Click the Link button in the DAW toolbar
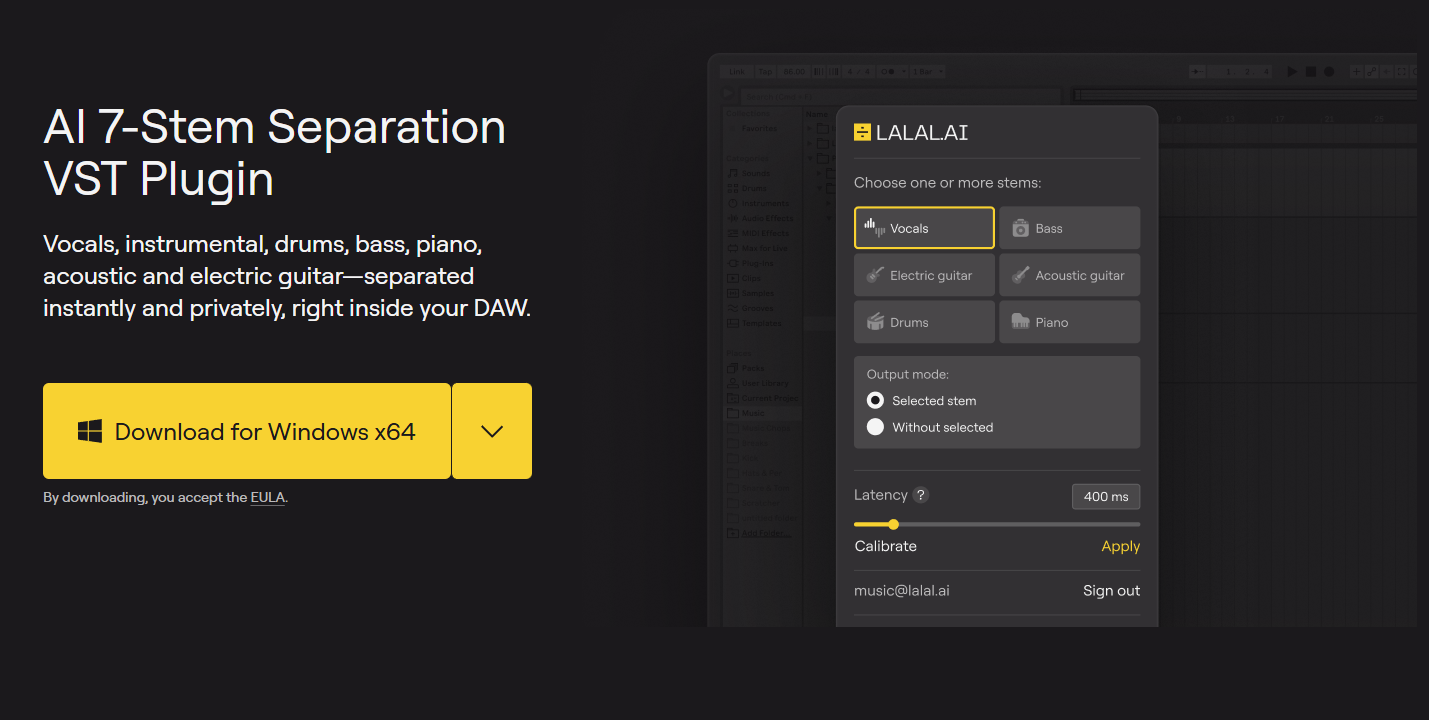Screen dimensions: 1429x720 pyautogui.click(x=737, y=72)
